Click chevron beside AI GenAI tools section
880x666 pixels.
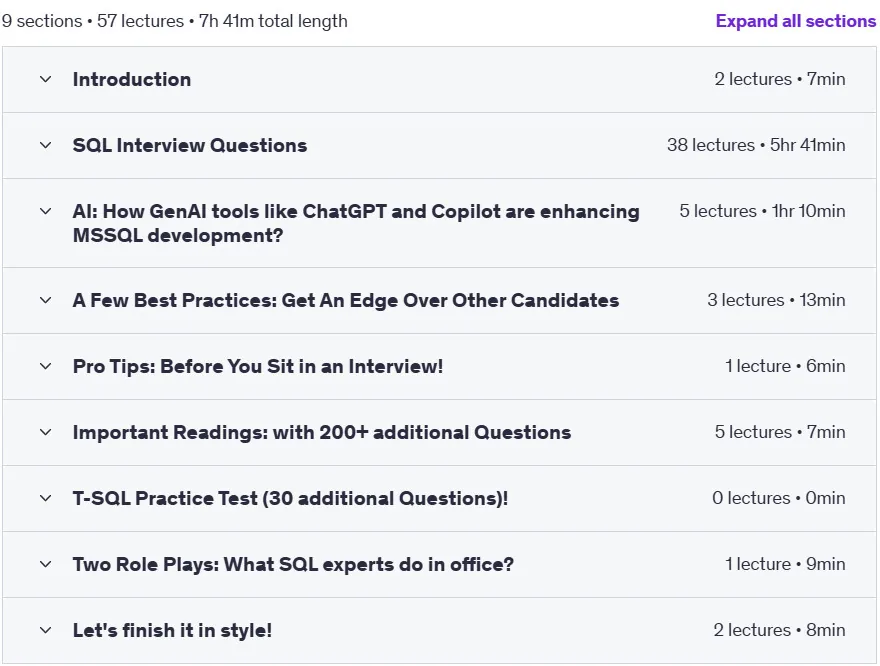point(45,212)
